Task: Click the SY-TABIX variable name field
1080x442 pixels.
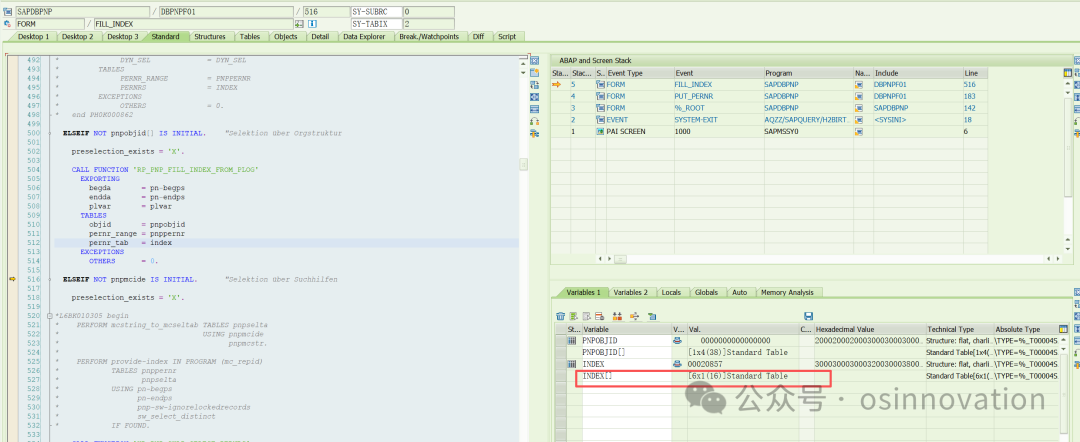Action: click(376, 23)
